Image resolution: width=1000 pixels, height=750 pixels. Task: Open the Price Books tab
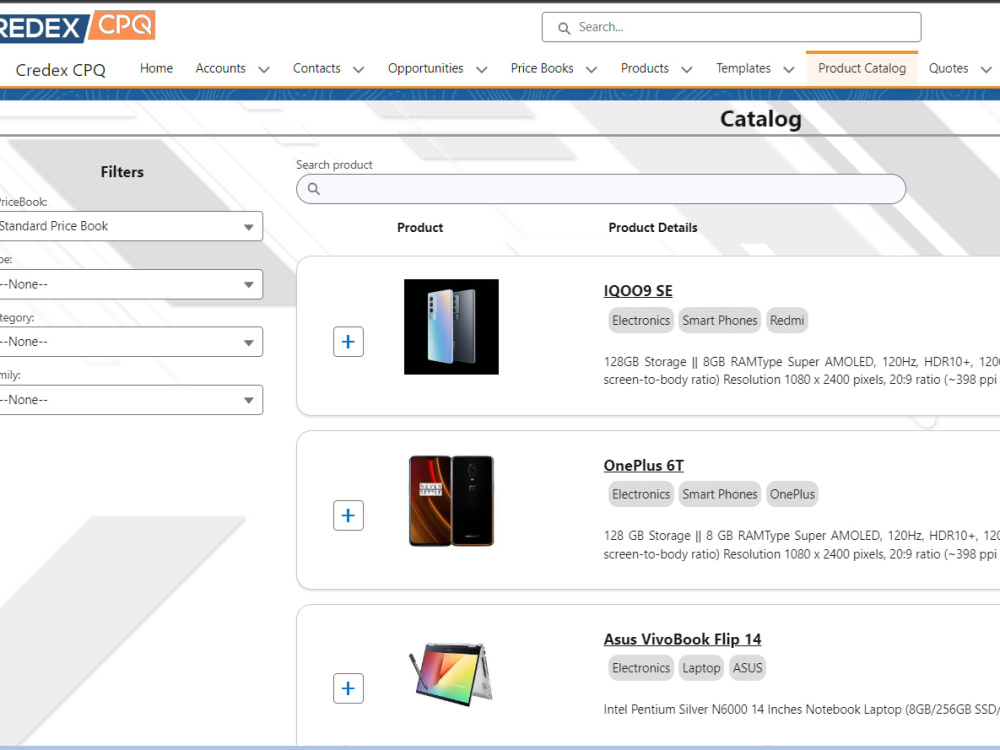(542, 68)
